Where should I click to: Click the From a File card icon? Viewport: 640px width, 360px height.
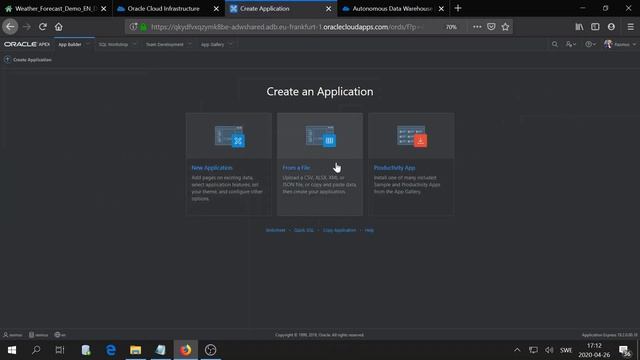click(321, 136)
